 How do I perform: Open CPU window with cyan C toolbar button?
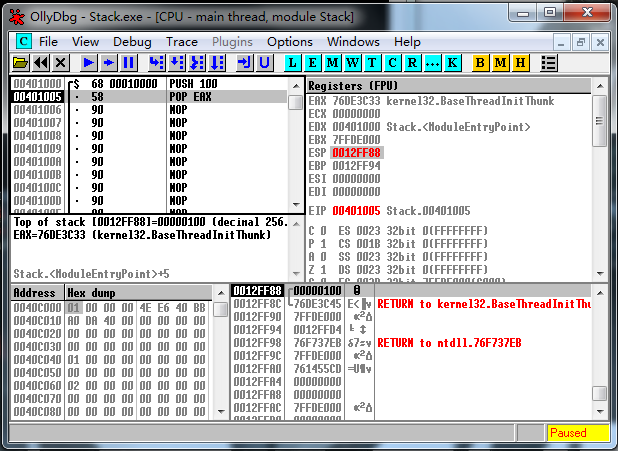[393, 63]
